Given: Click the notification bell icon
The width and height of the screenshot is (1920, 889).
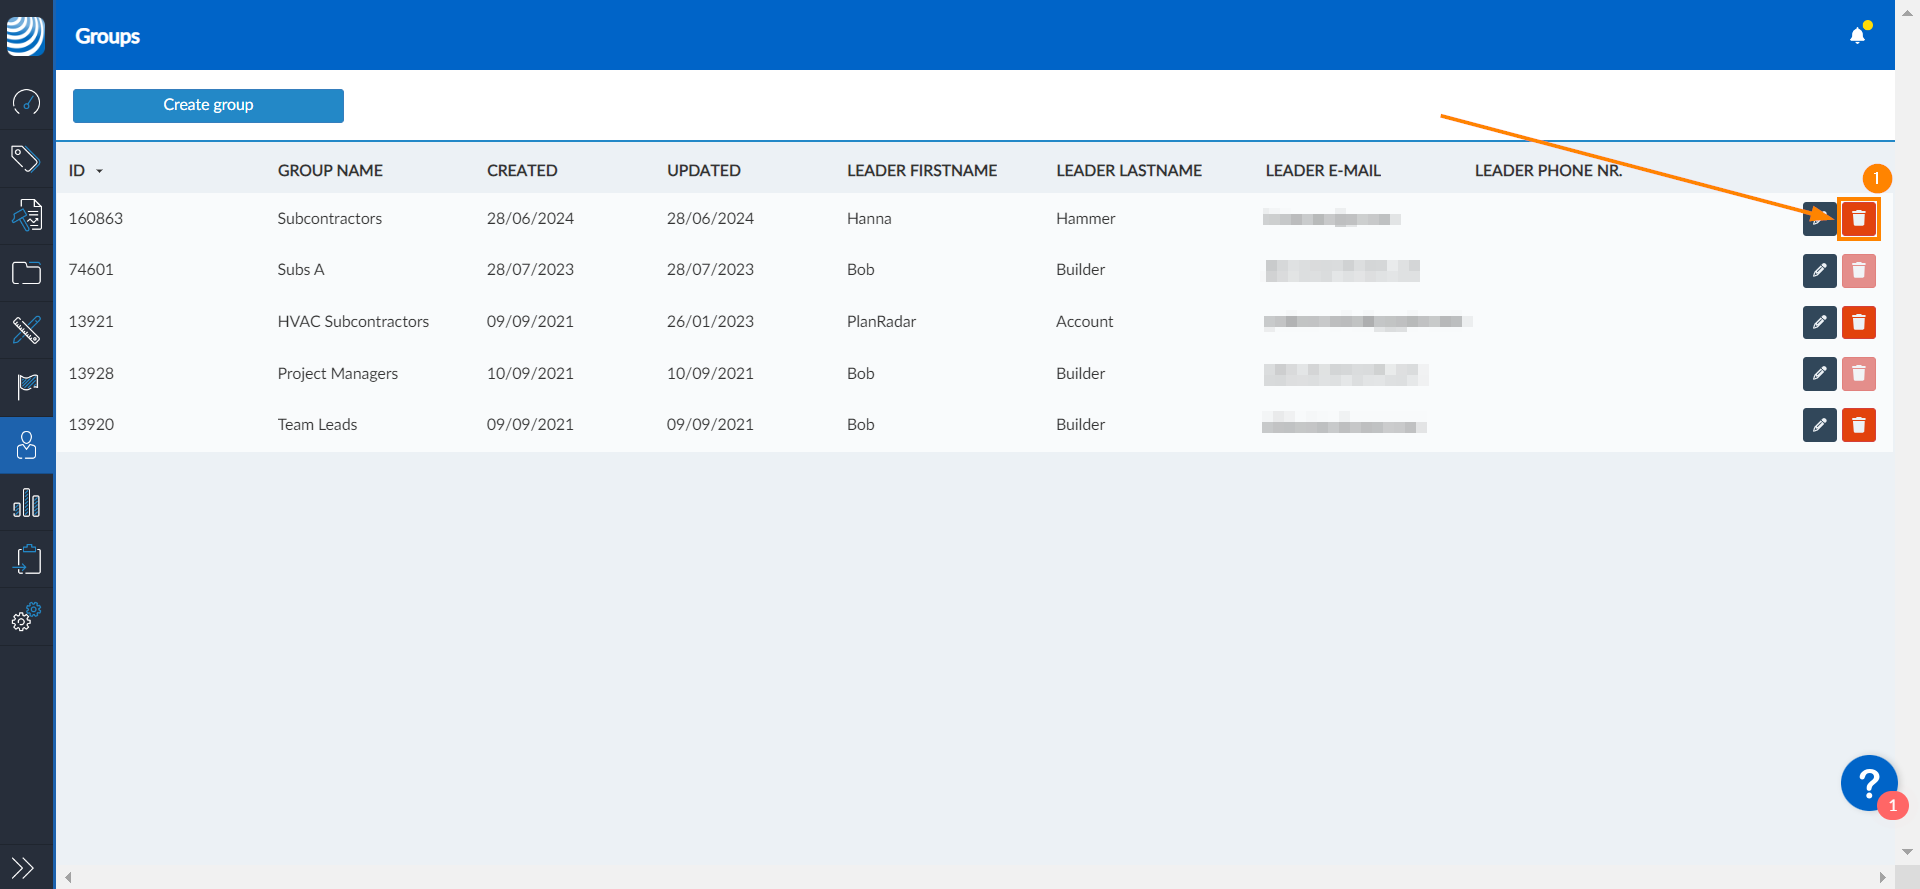Looking at the screenshot, I should pos(1858,35).
